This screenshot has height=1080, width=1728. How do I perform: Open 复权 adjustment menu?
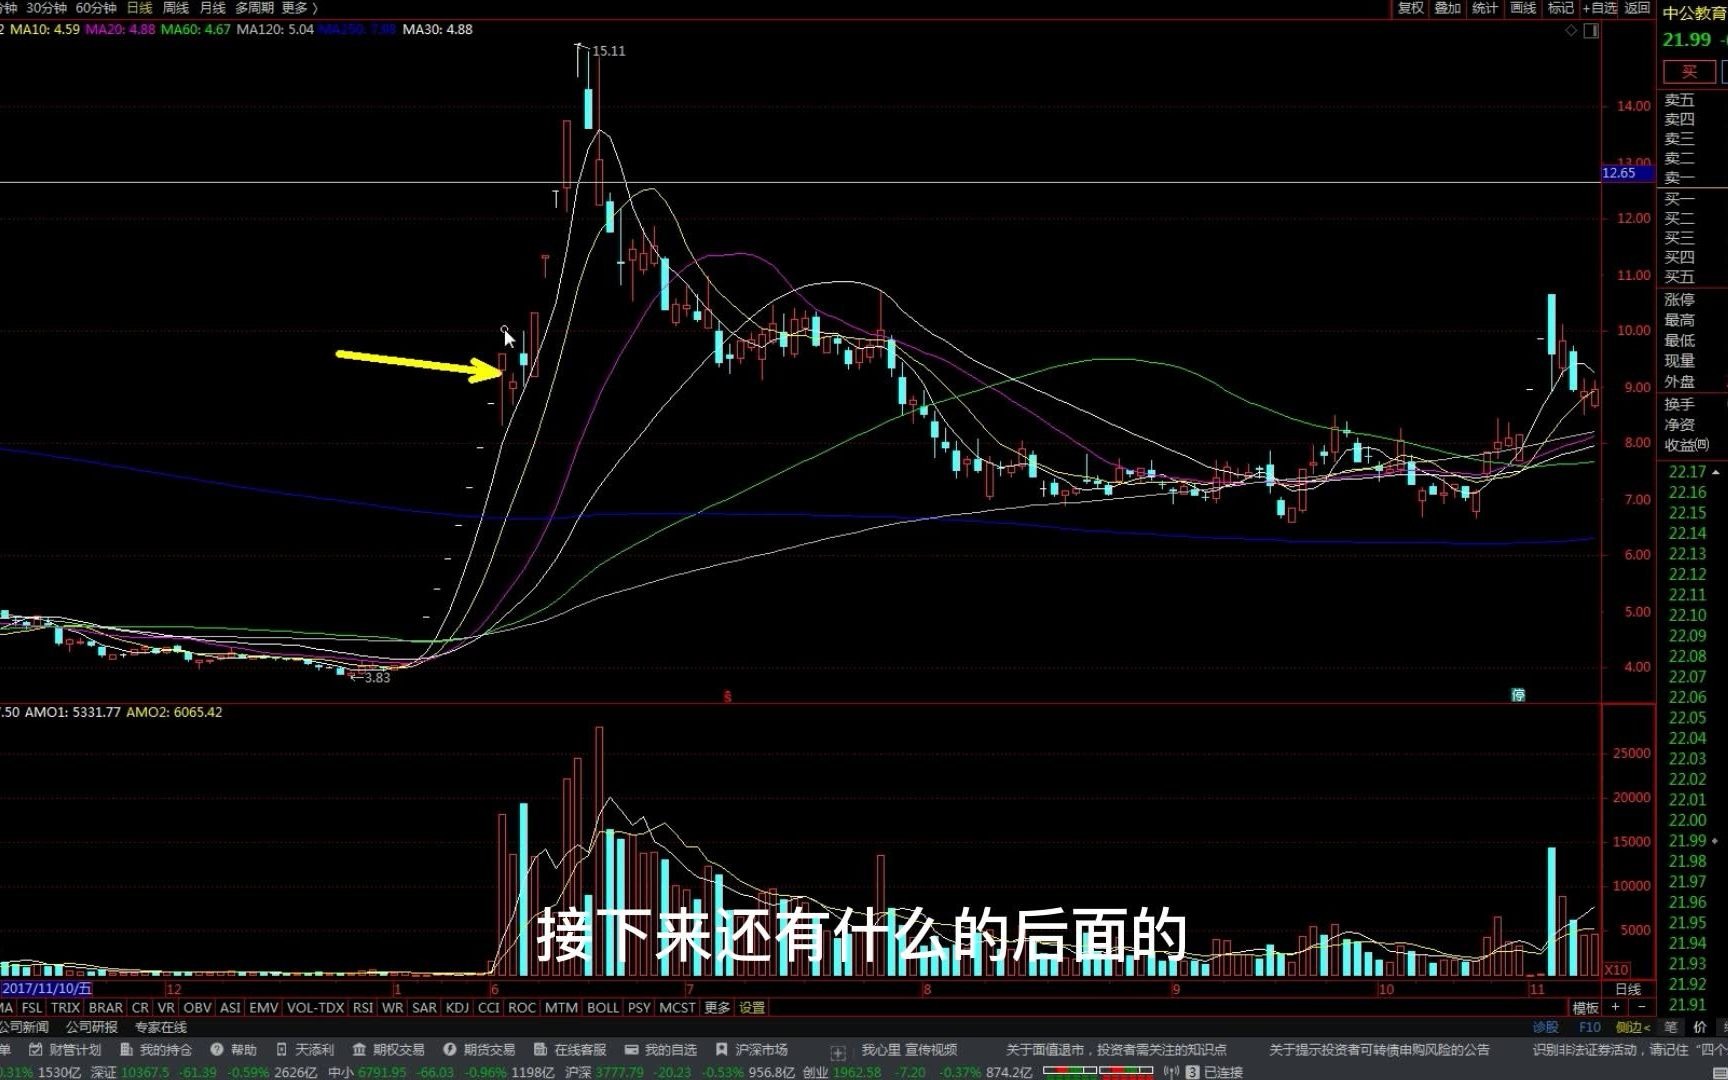coord(1410,8)
